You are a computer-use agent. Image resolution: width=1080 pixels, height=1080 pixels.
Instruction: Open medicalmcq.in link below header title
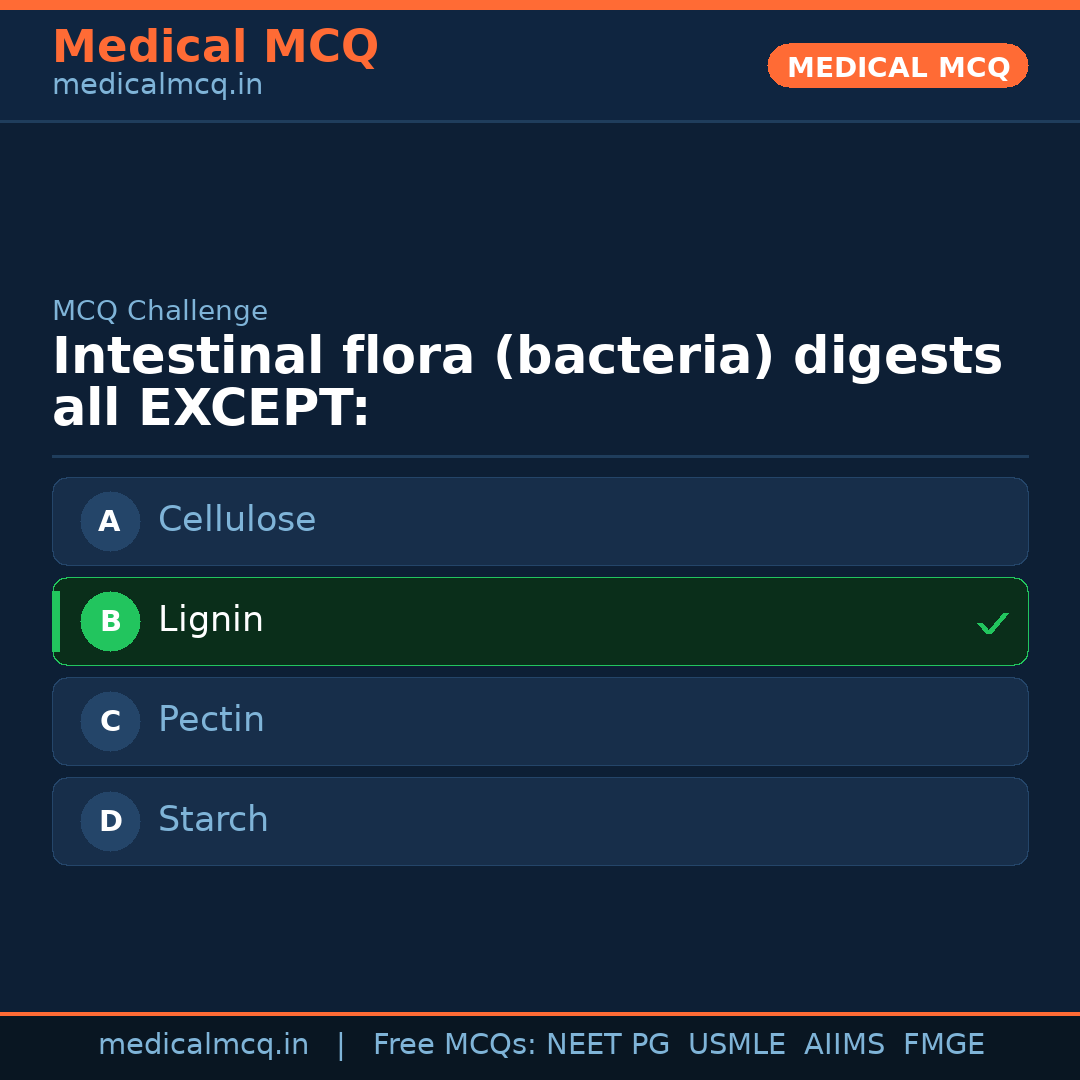click(x=157, y=85)
